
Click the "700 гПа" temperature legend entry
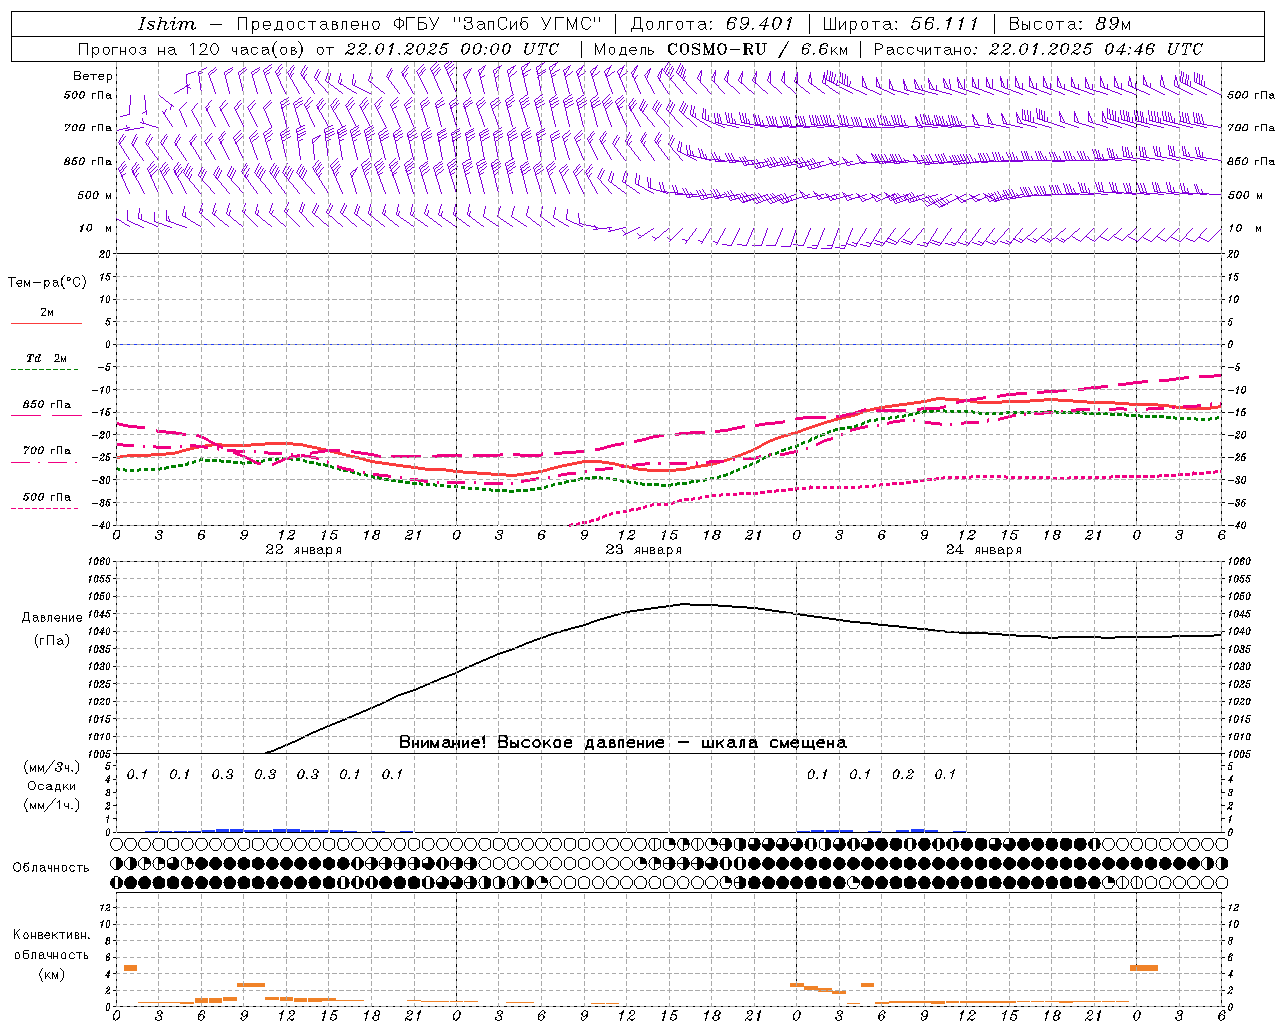(x=47, y=451)
